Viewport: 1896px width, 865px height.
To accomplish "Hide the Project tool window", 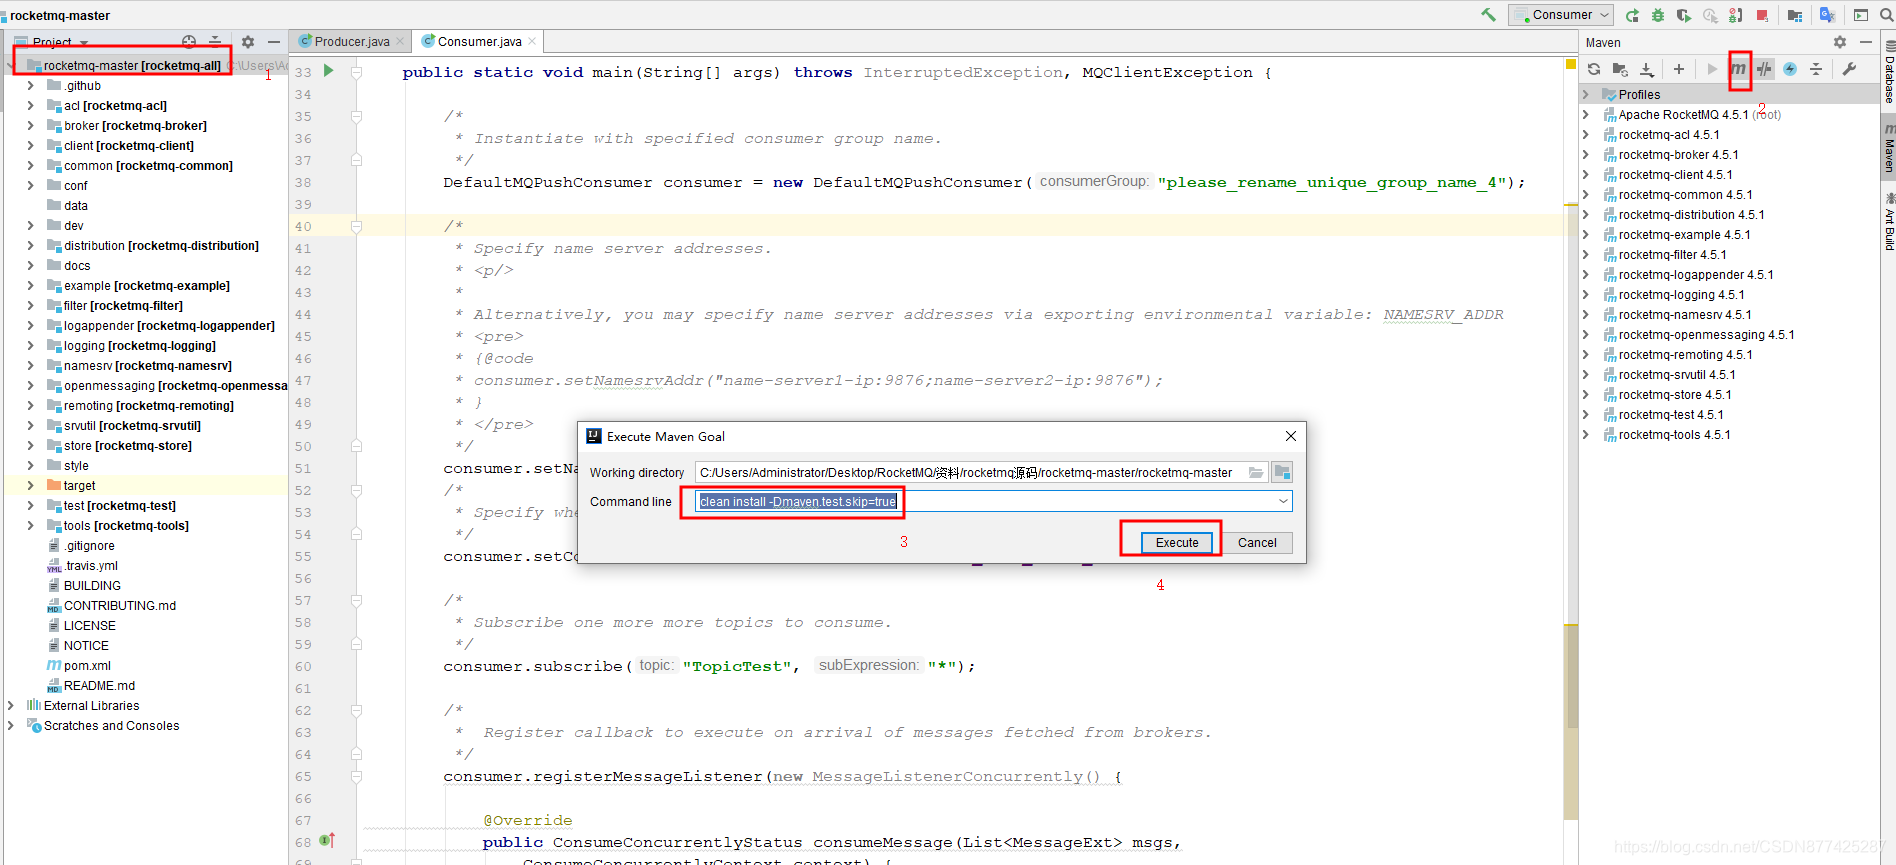I will [273, 42].
